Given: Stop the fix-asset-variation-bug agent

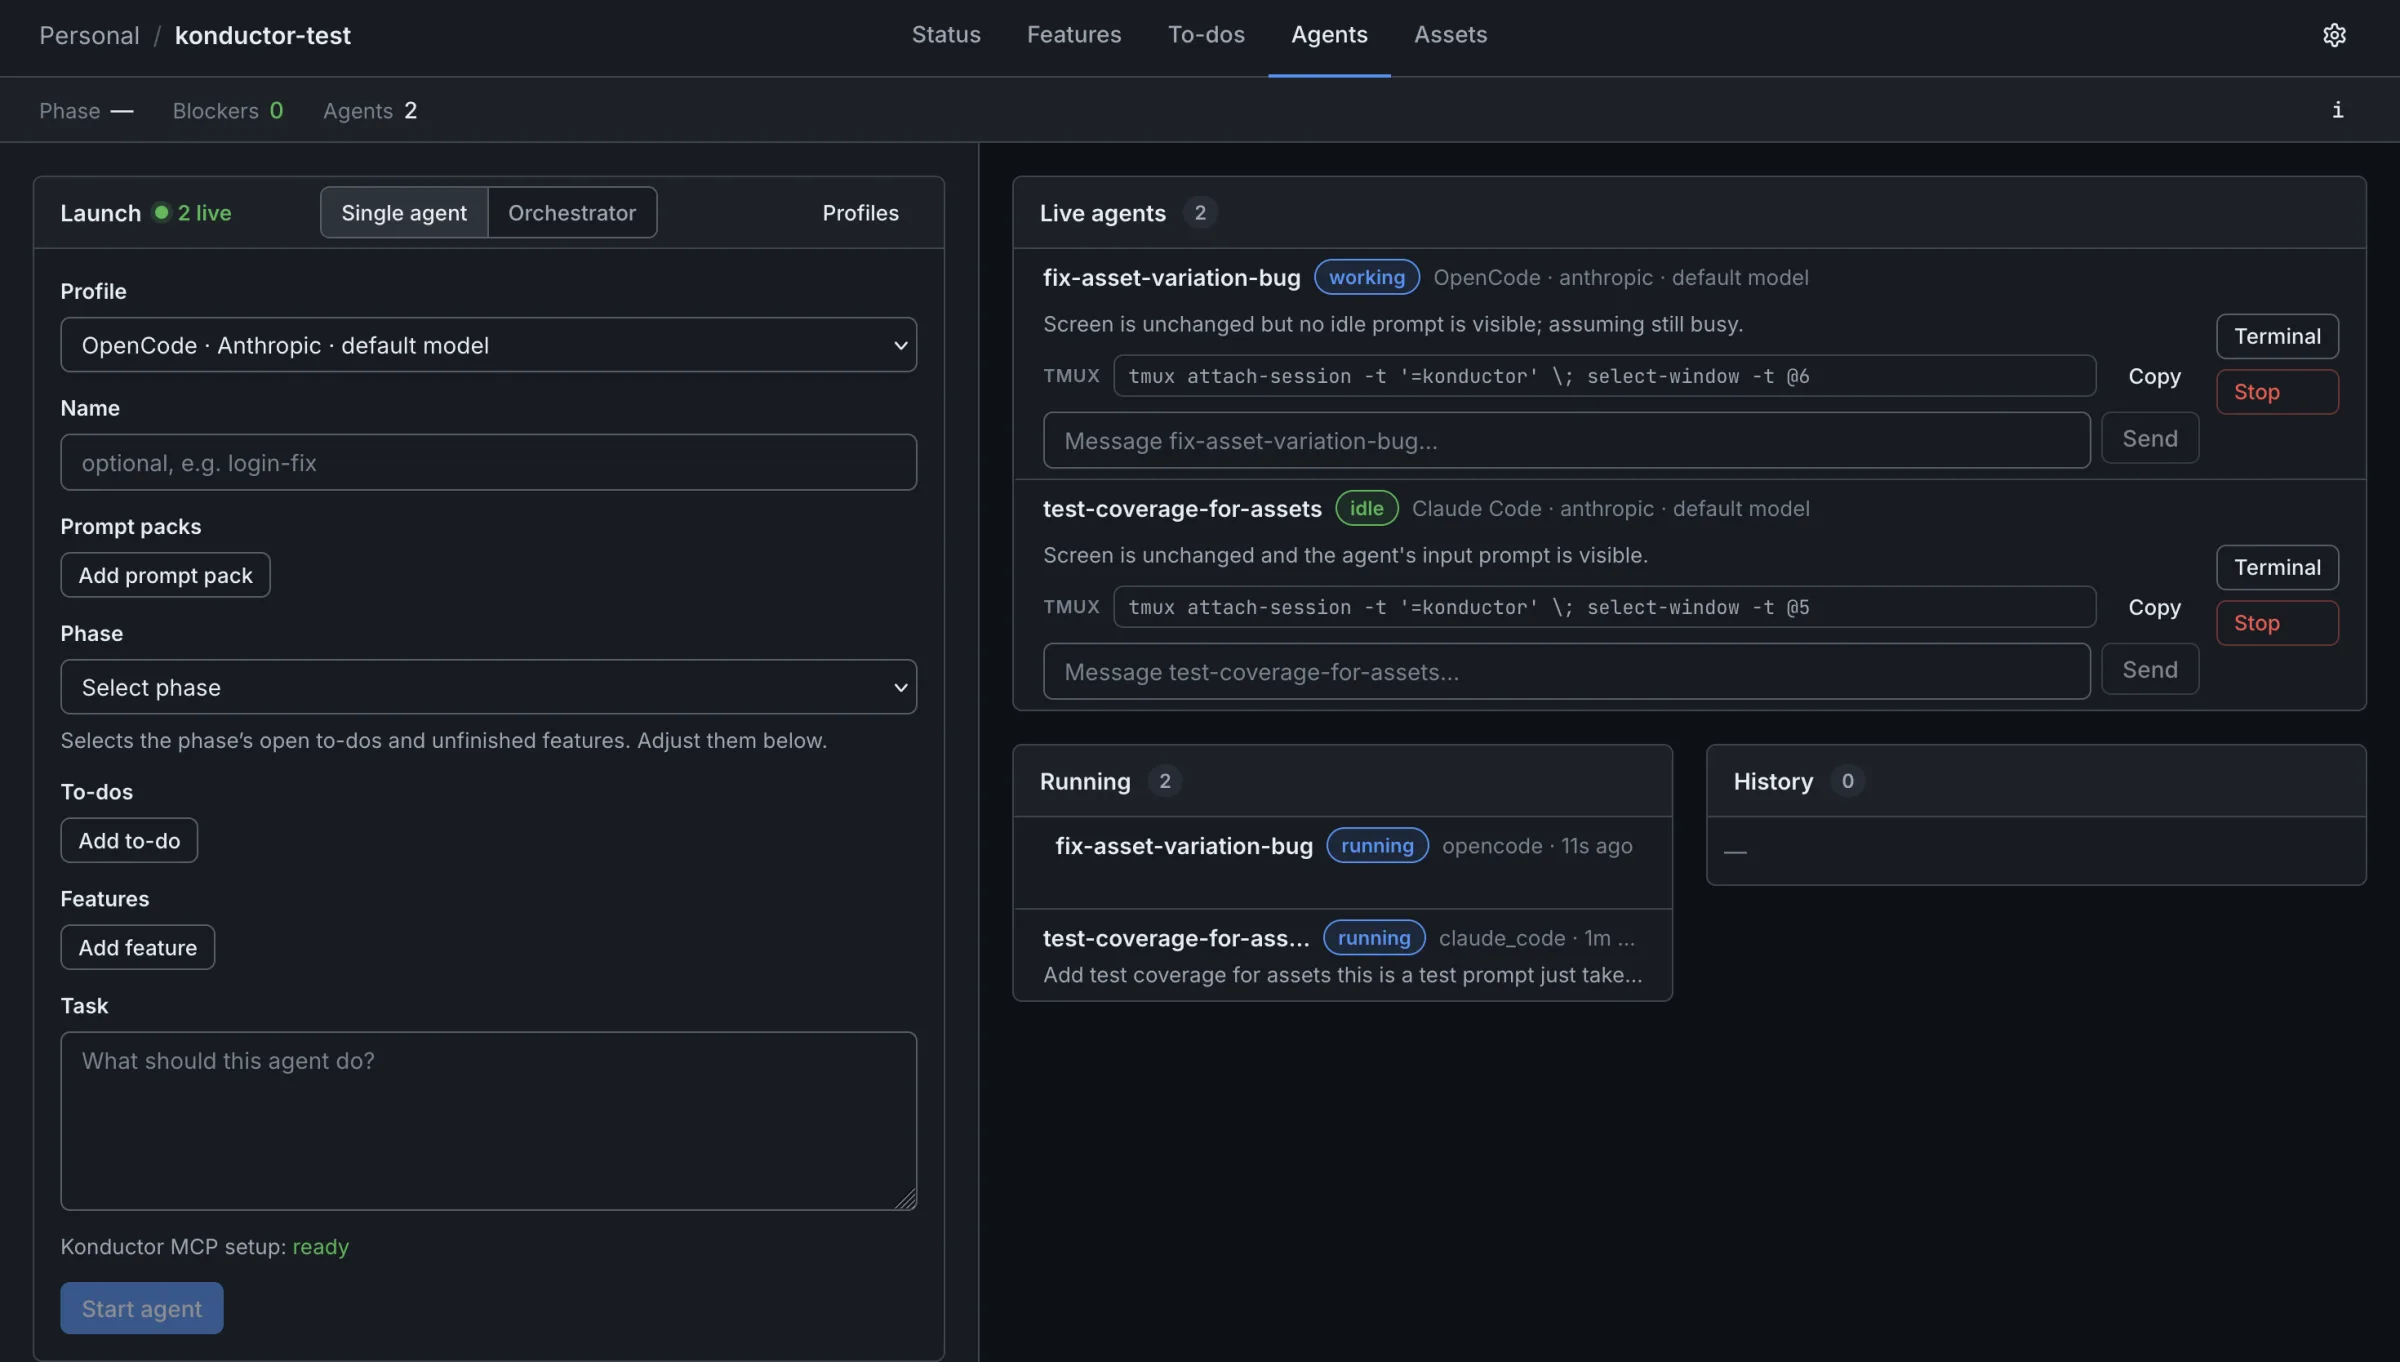Looking at the screenshot, I should point(2277,392).
